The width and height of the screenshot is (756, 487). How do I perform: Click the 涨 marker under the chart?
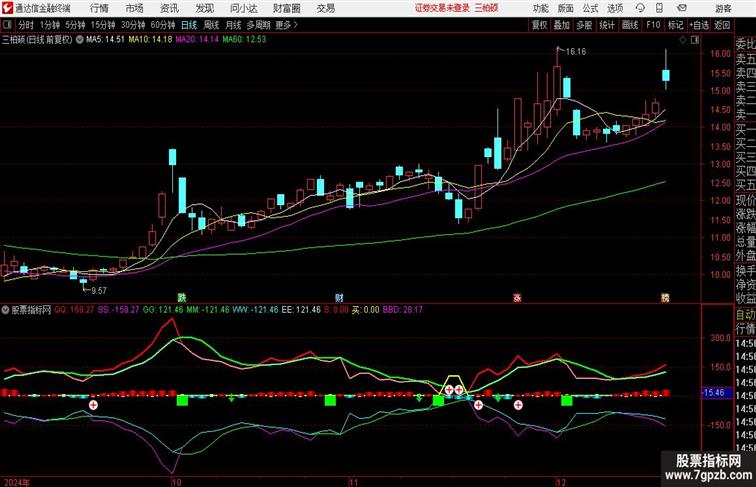(517, 298)
